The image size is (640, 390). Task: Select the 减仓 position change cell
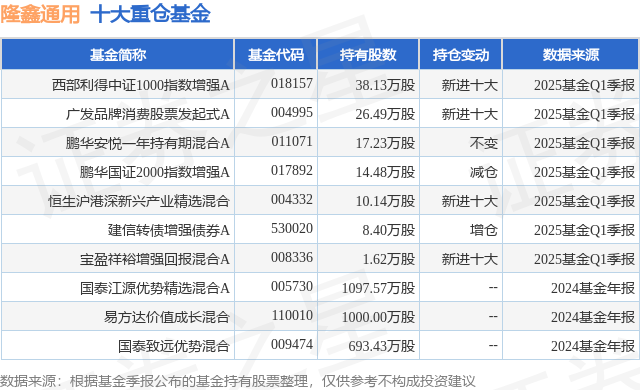(484, 172)
